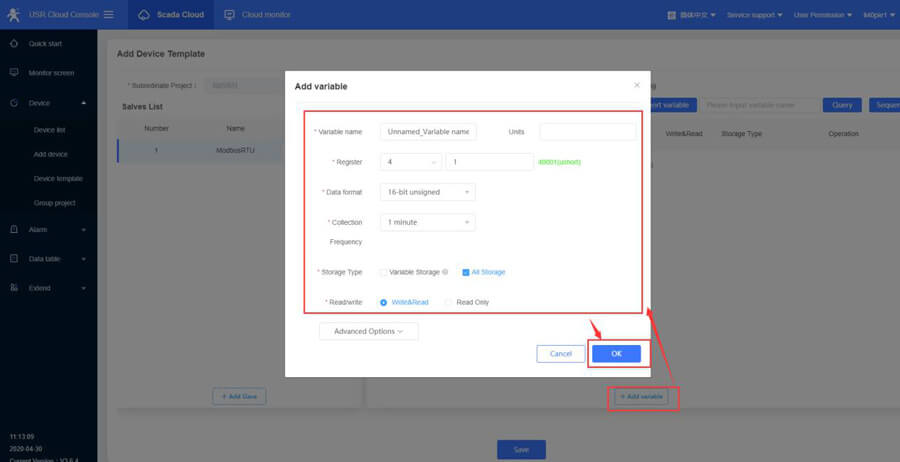
Task: Open the account dropdown at top right
Action: pos(879,15)
